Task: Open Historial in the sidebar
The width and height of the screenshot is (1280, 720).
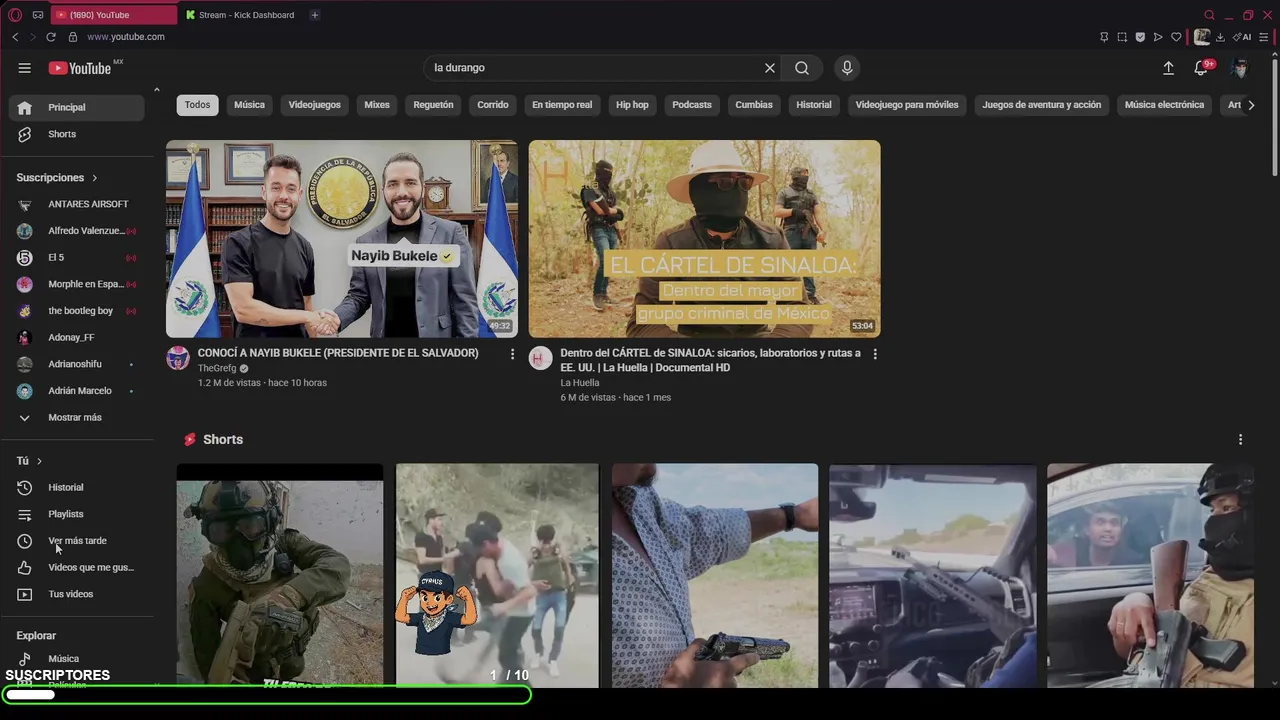Action: tap(77, 488)
